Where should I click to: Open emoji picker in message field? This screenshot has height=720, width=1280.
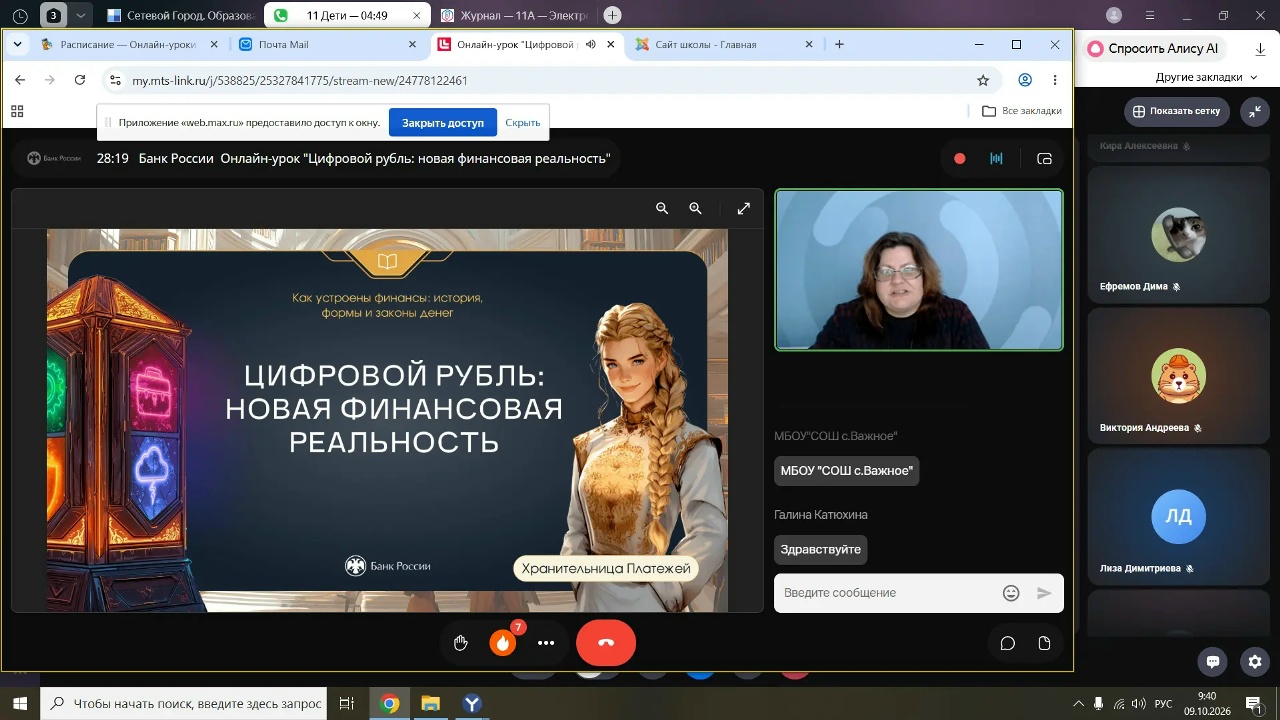(1011, 593)
